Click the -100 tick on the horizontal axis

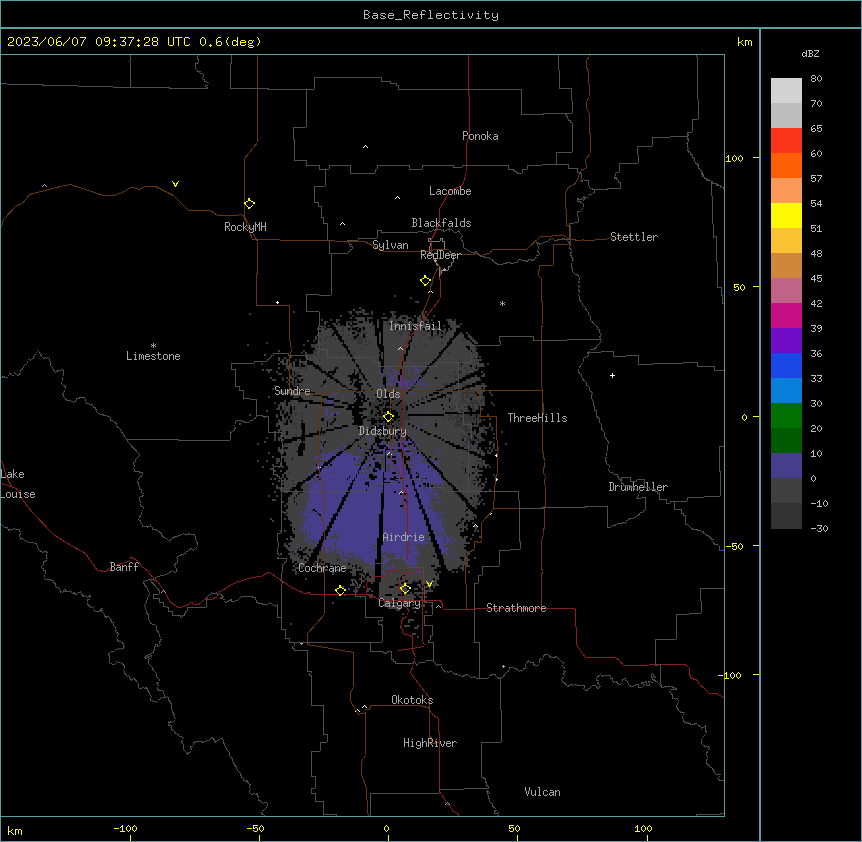coord(125,828)
